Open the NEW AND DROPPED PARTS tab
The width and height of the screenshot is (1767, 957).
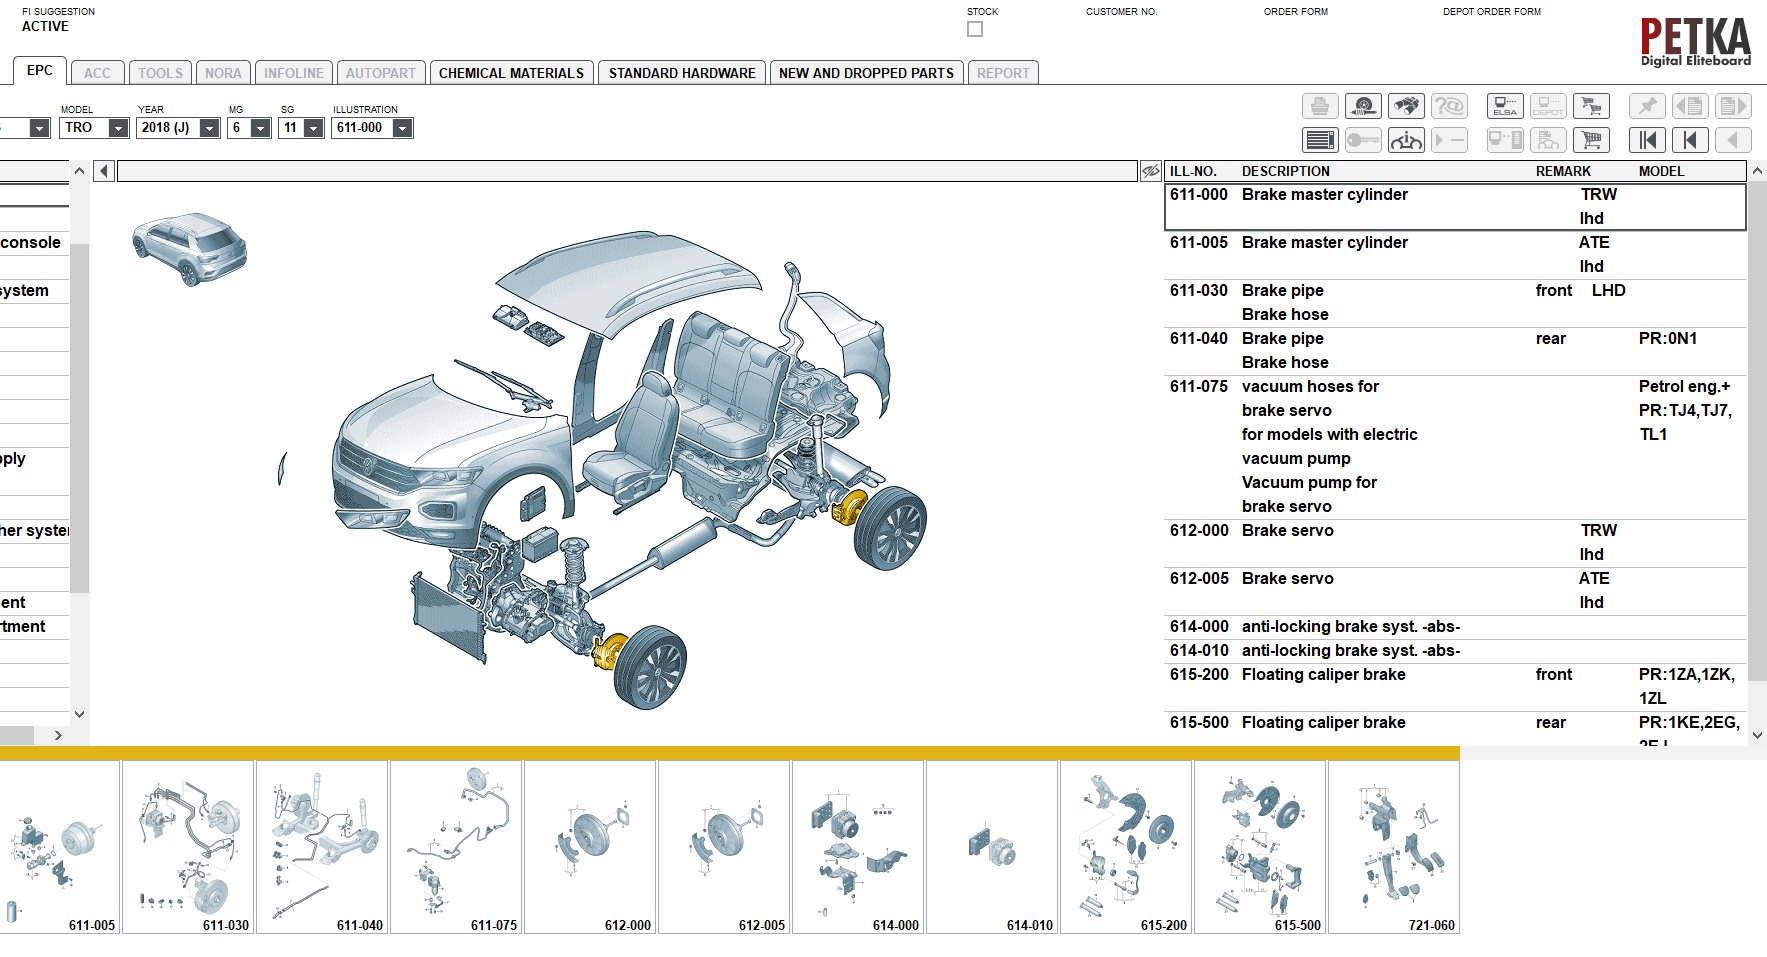pos(866,73)
